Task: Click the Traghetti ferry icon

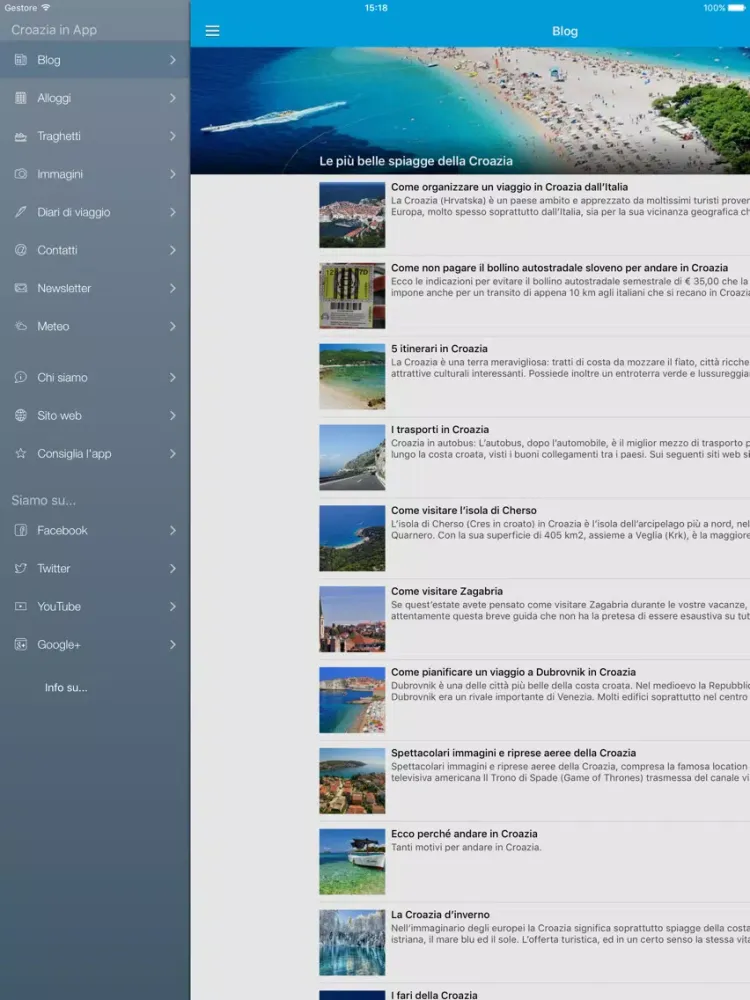Action: [21, 136]
